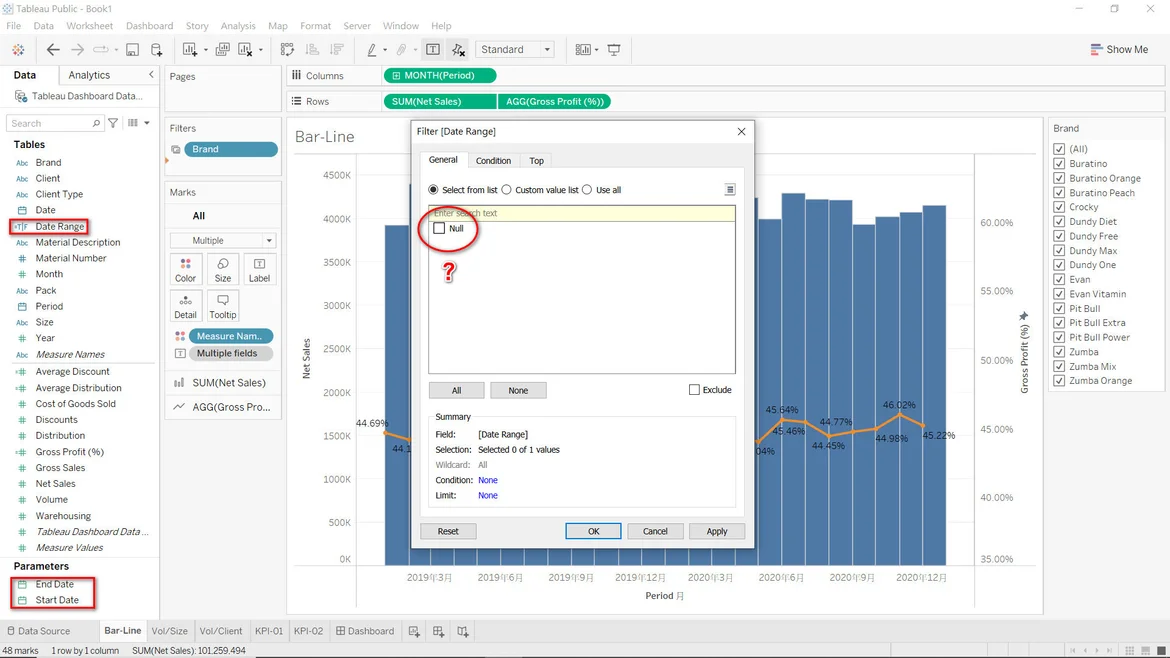Click the Save workbook toolbar icon
The height and width of the screenshot is (658, 1170).
tap(132, 49)
